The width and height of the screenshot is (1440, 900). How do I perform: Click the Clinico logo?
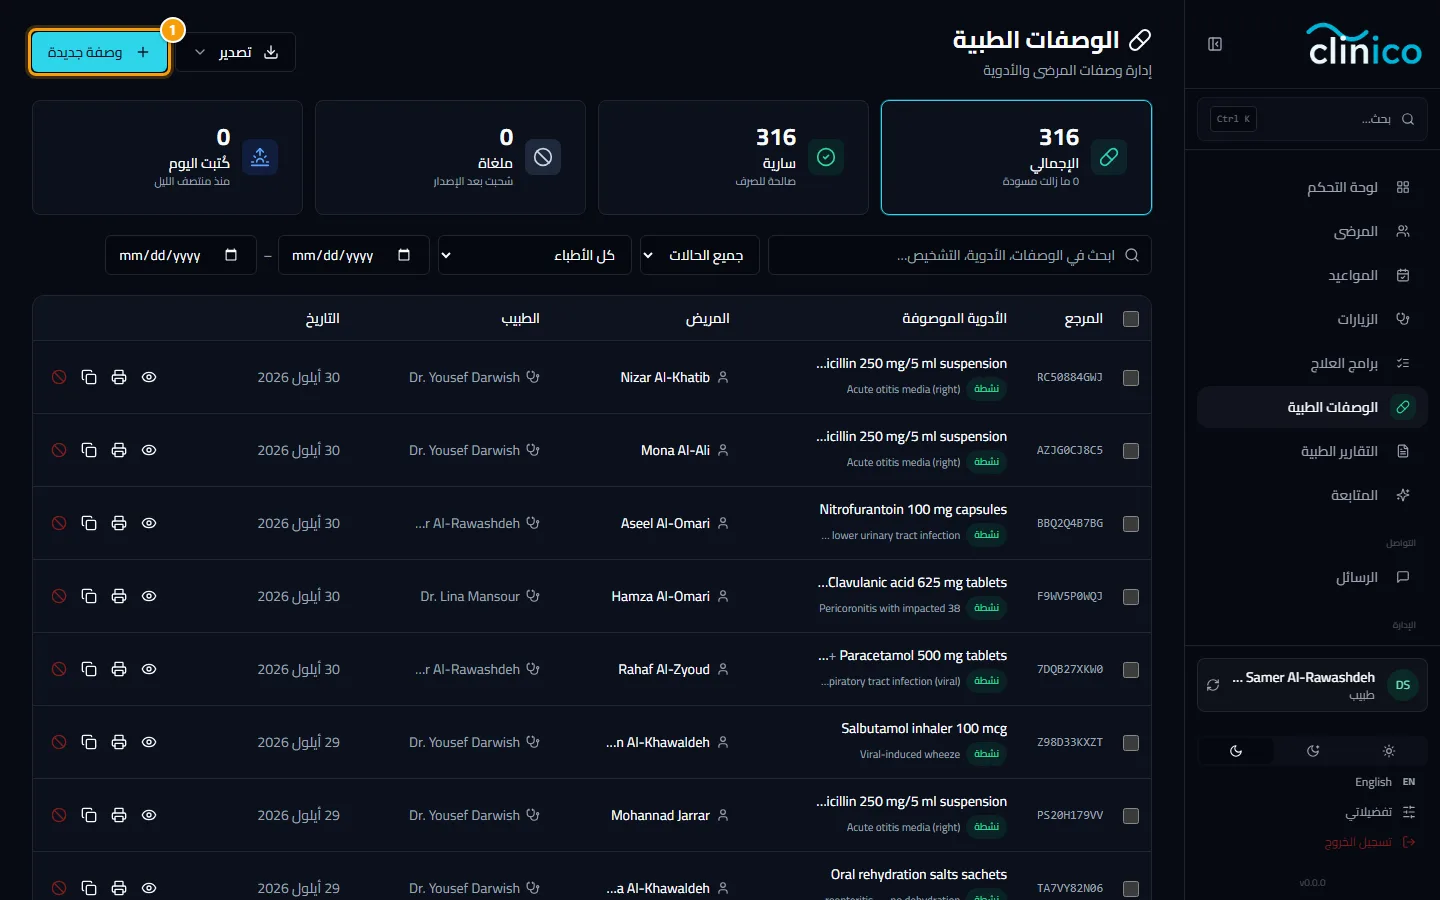(1364, 44)
